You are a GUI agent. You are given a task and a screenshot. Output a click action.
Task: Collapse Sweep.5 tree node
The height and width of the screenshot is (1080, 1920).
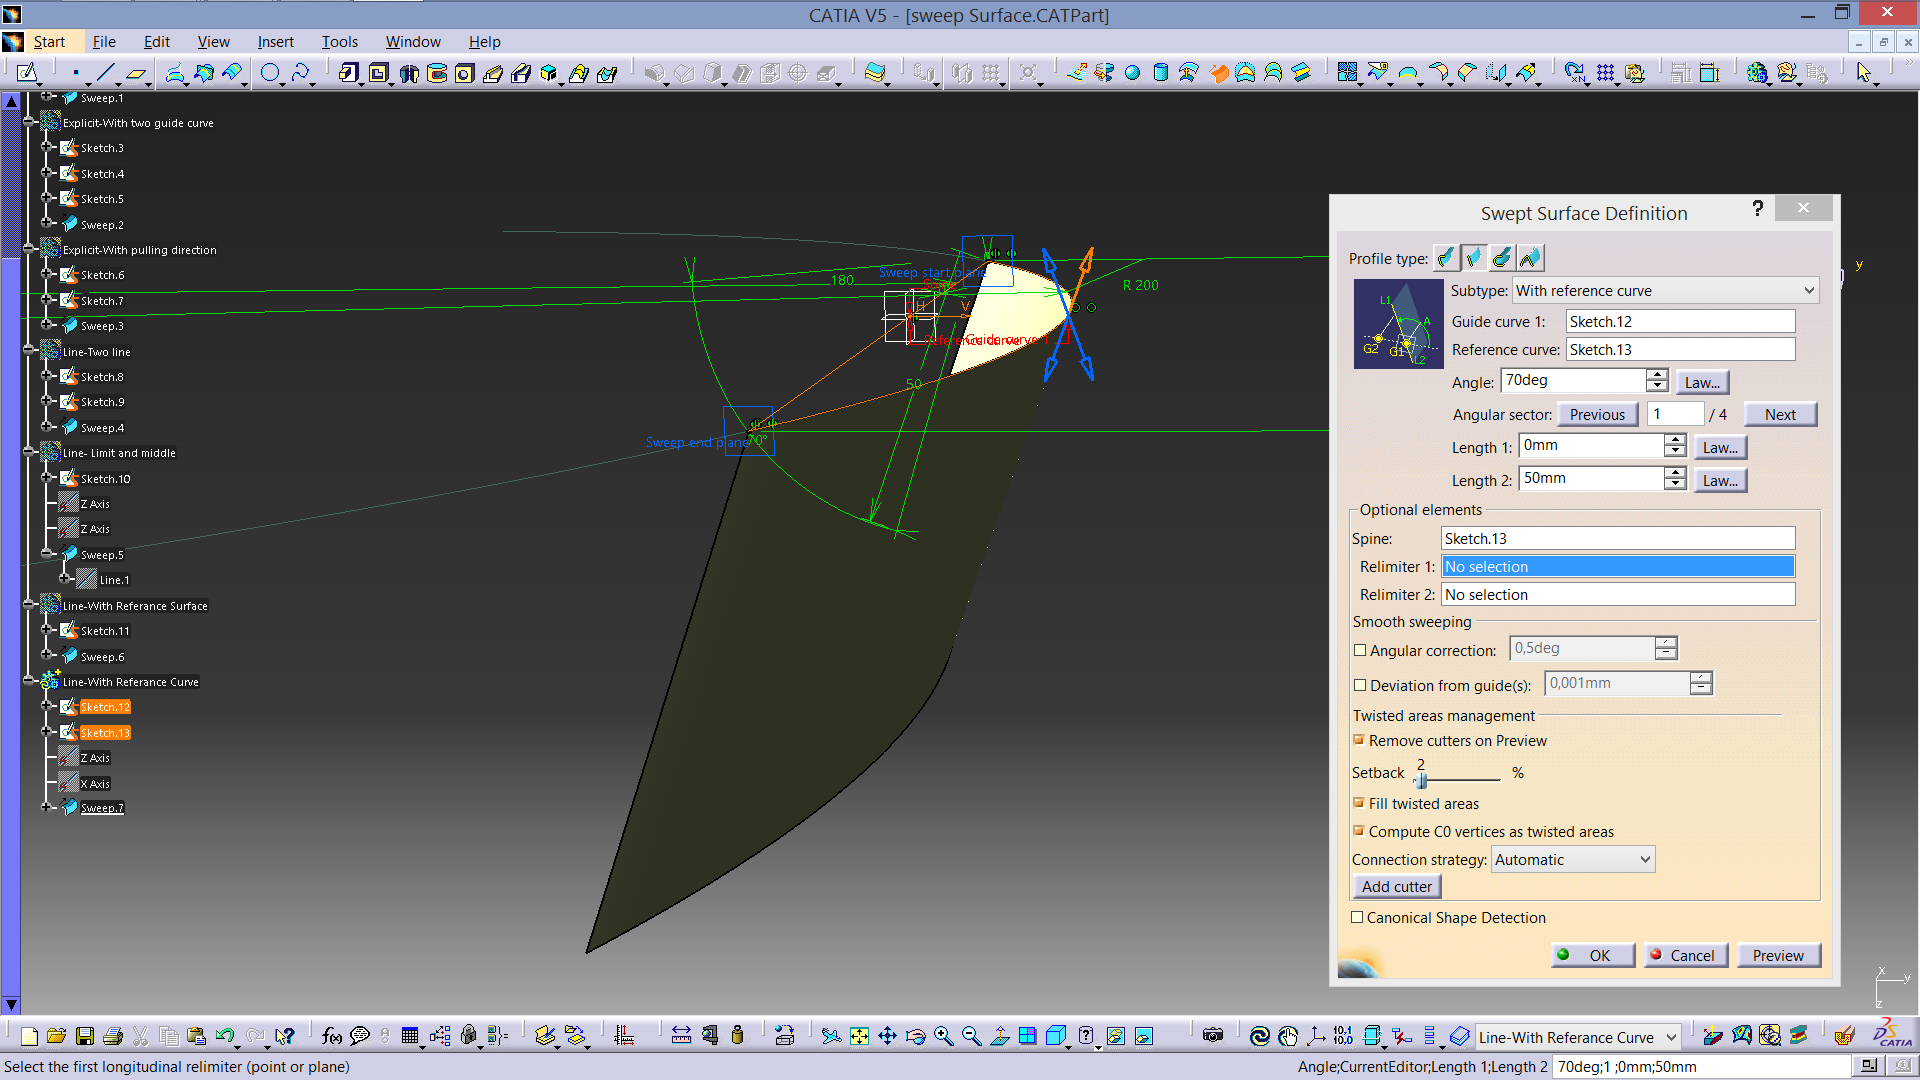(x=47, y=554)
